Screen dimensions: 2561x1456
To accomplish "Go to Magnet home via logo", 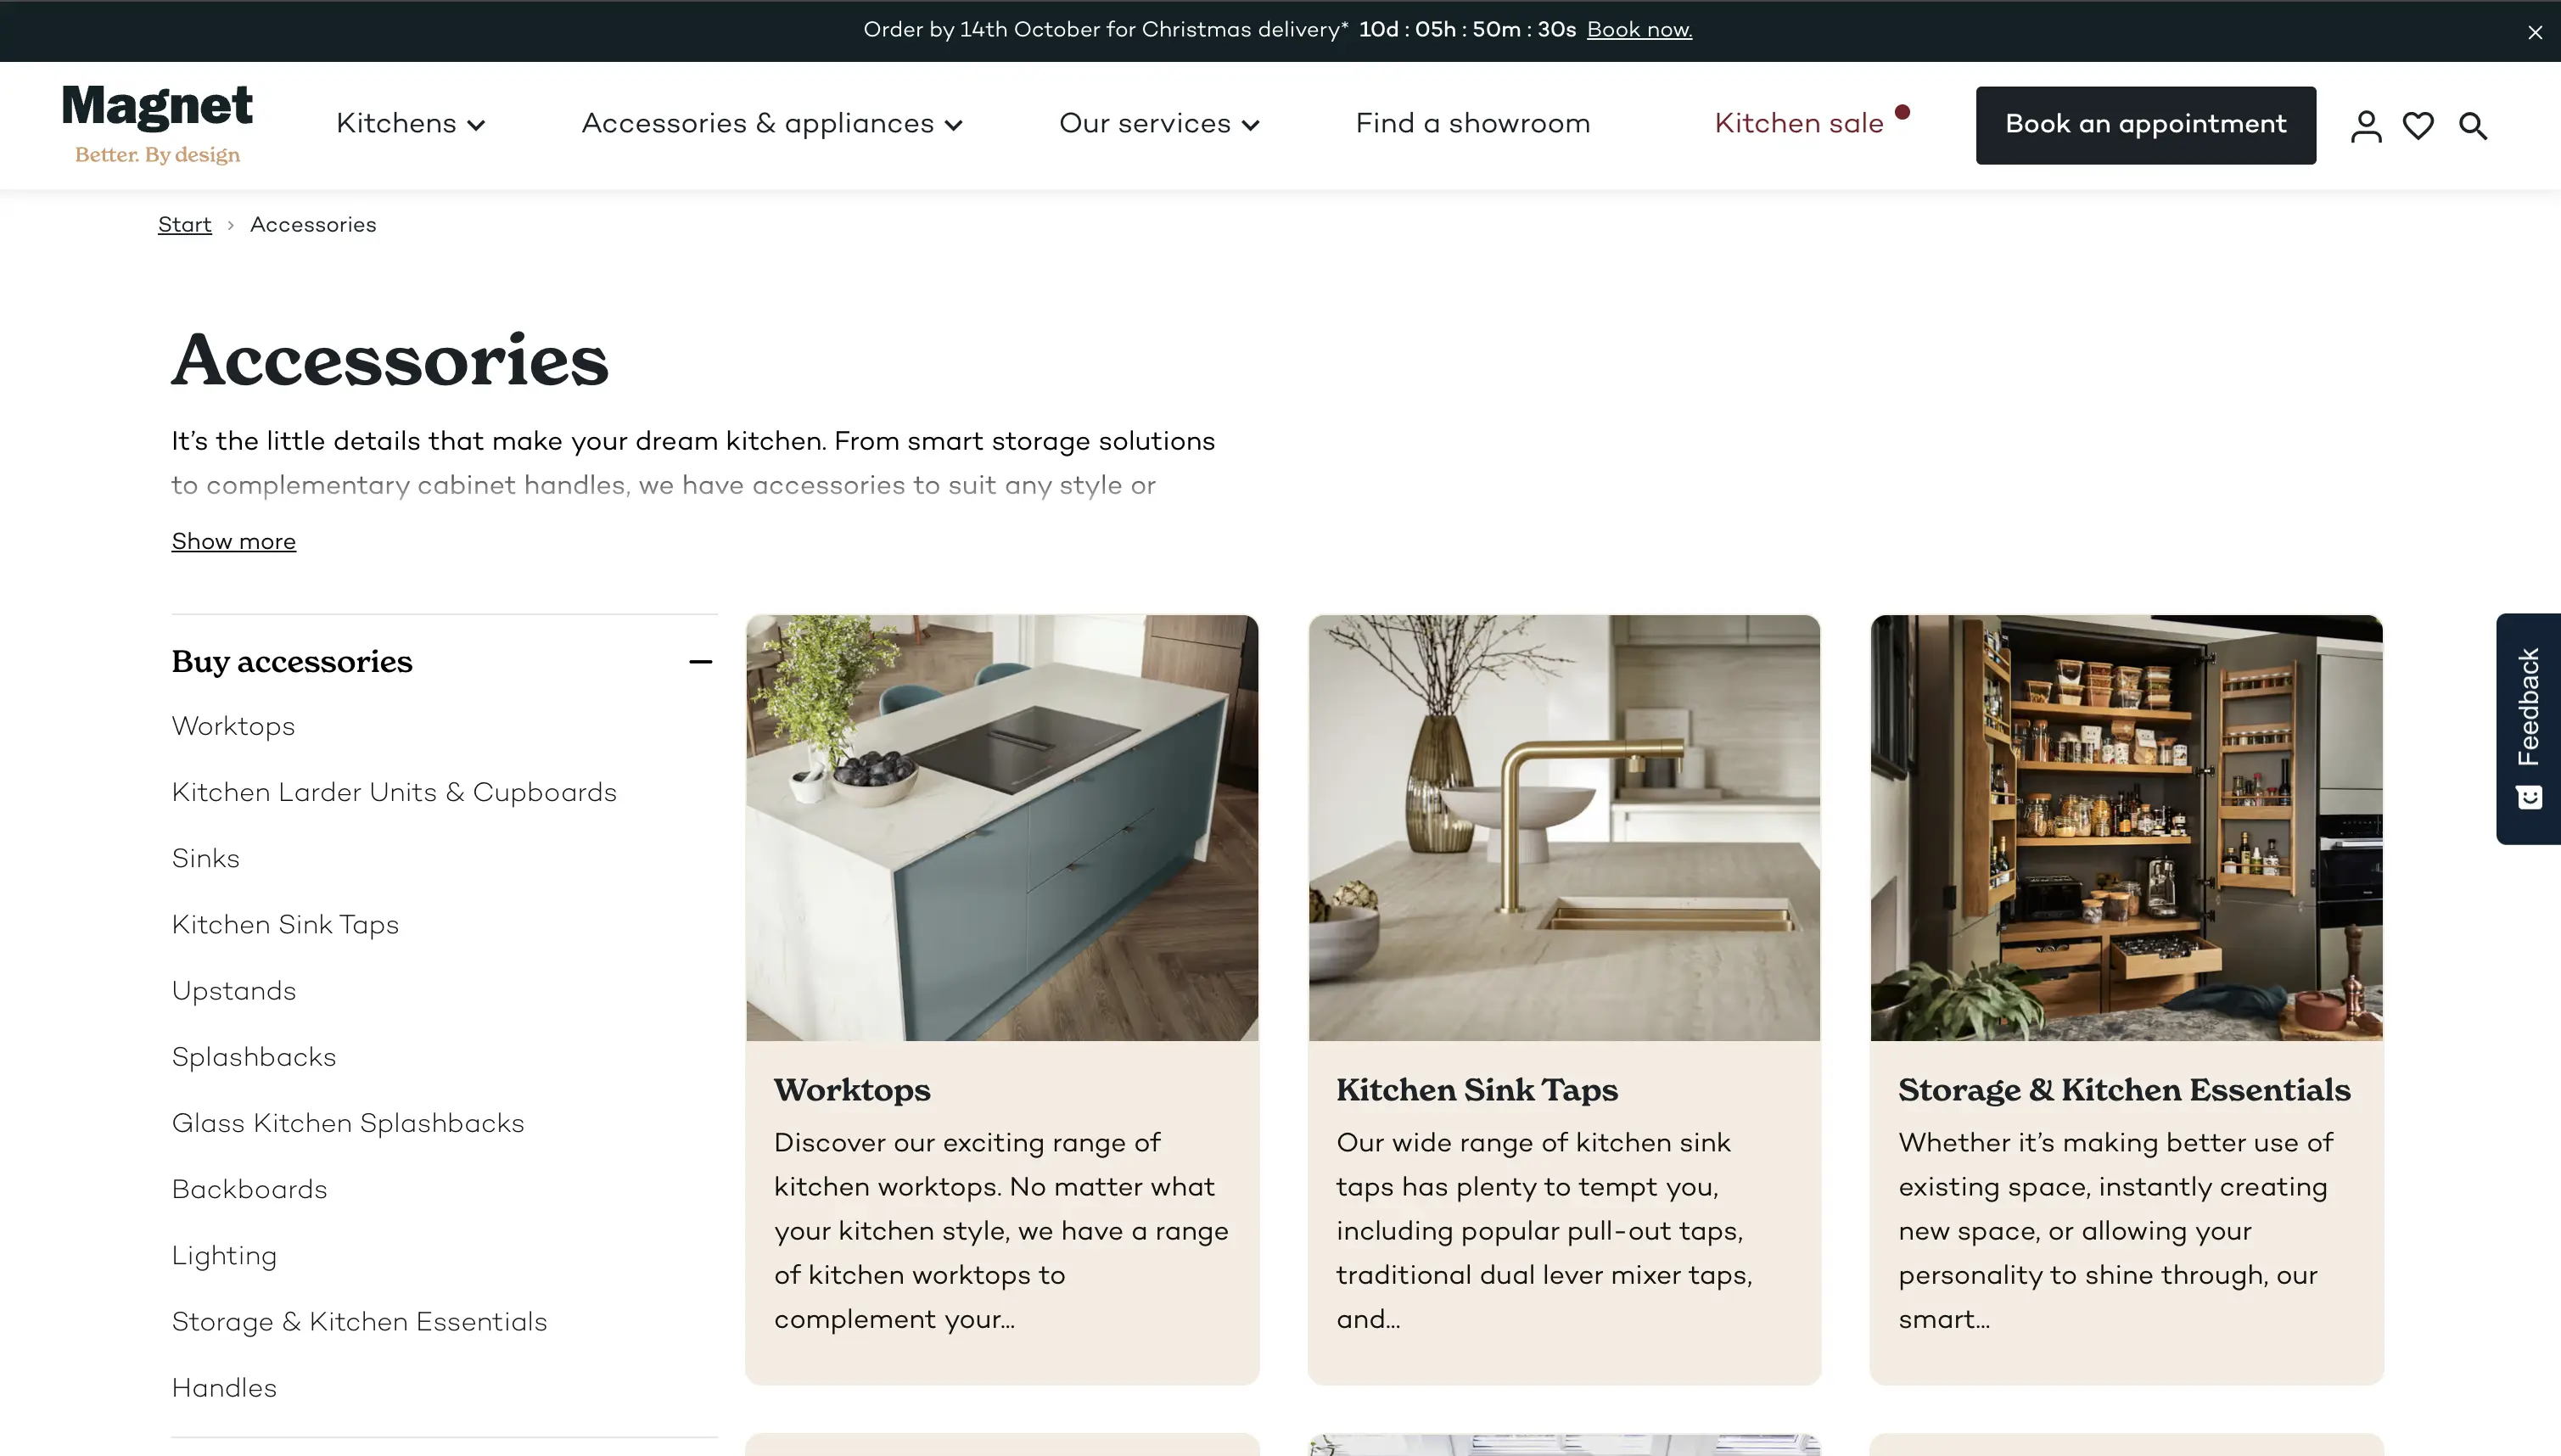I will (x=157, y=124).
